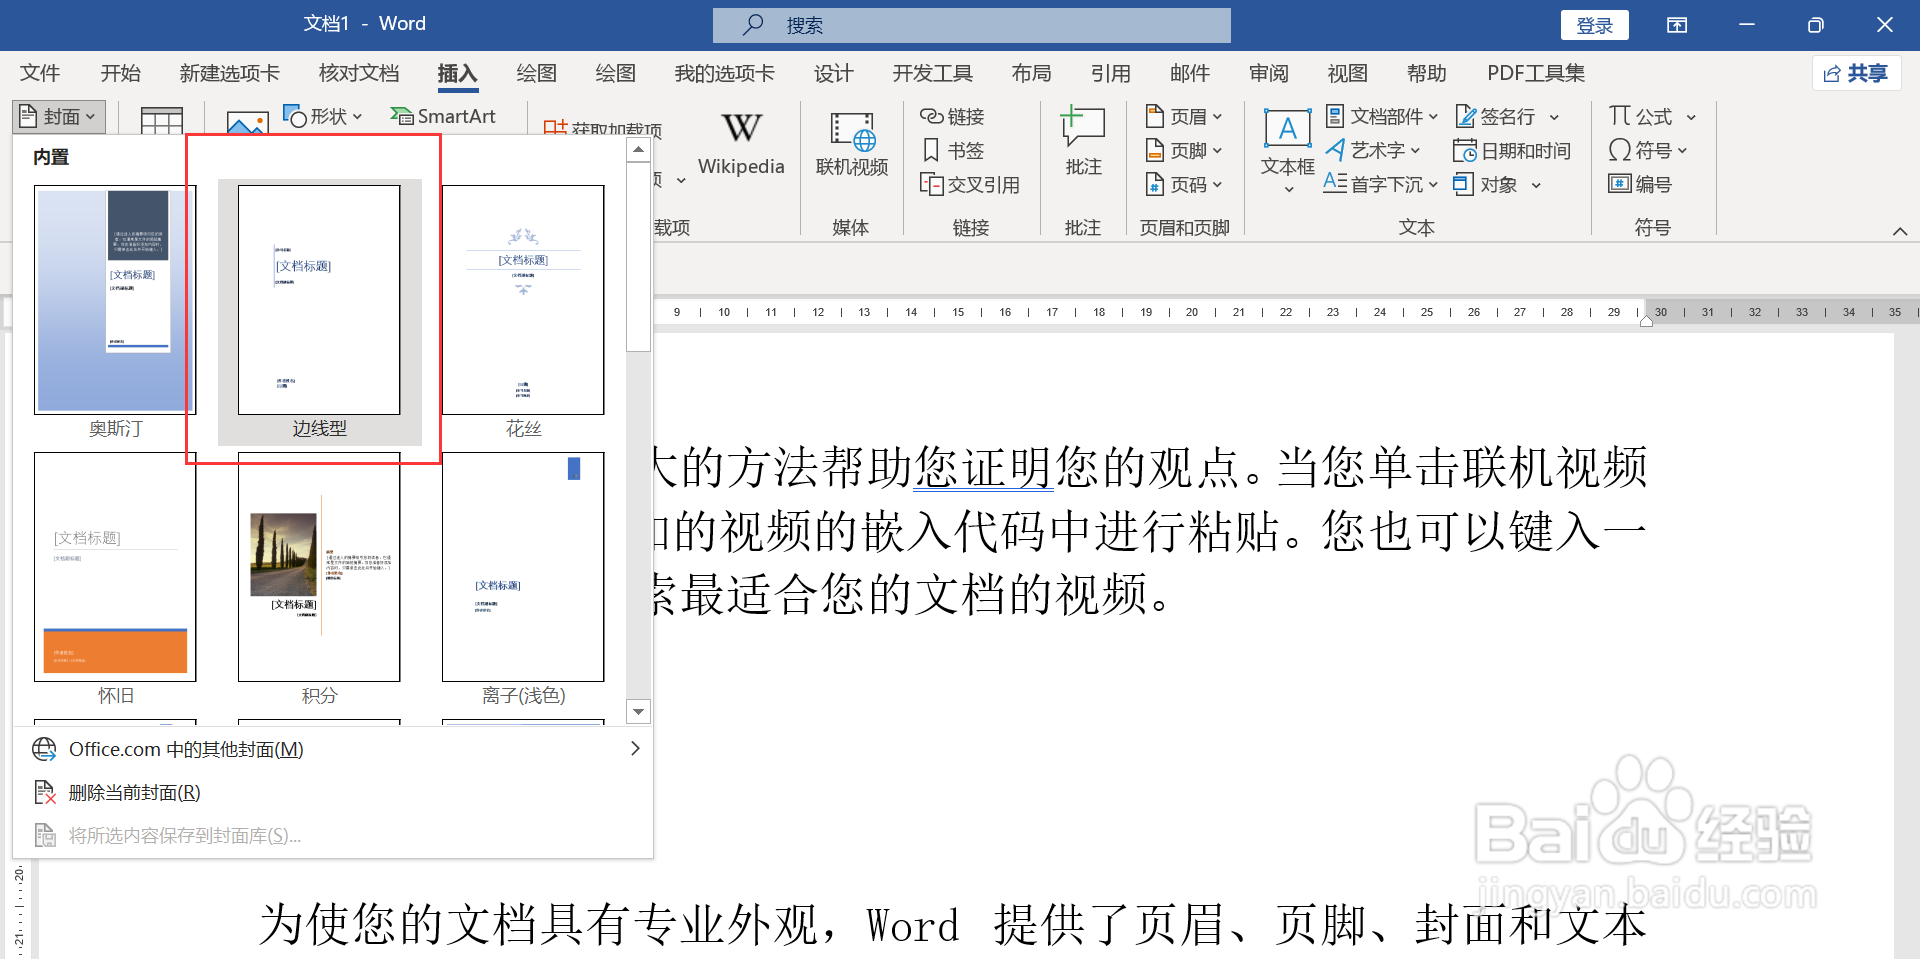This screenshot has width=1920, height=959.
Task: Switch to the 帮助 help tab
Action: point(1426,74)
